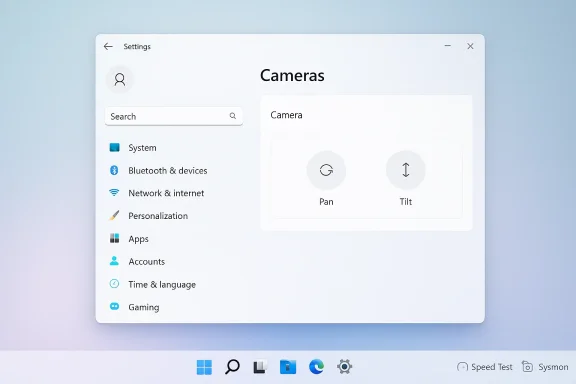This screenshot has width=576, height=384.
Task: Click the Sysmon camera icon
Action: point(527,367)
